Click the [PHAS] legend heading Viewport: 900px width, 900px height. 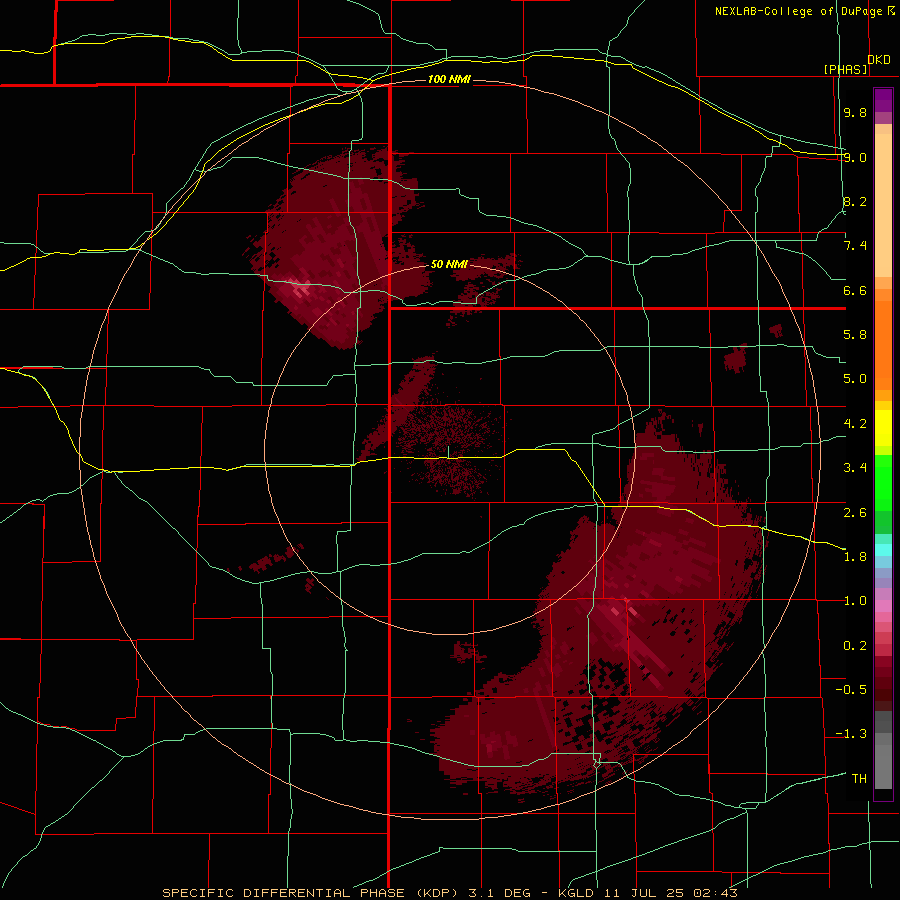(x=845, y=69)
